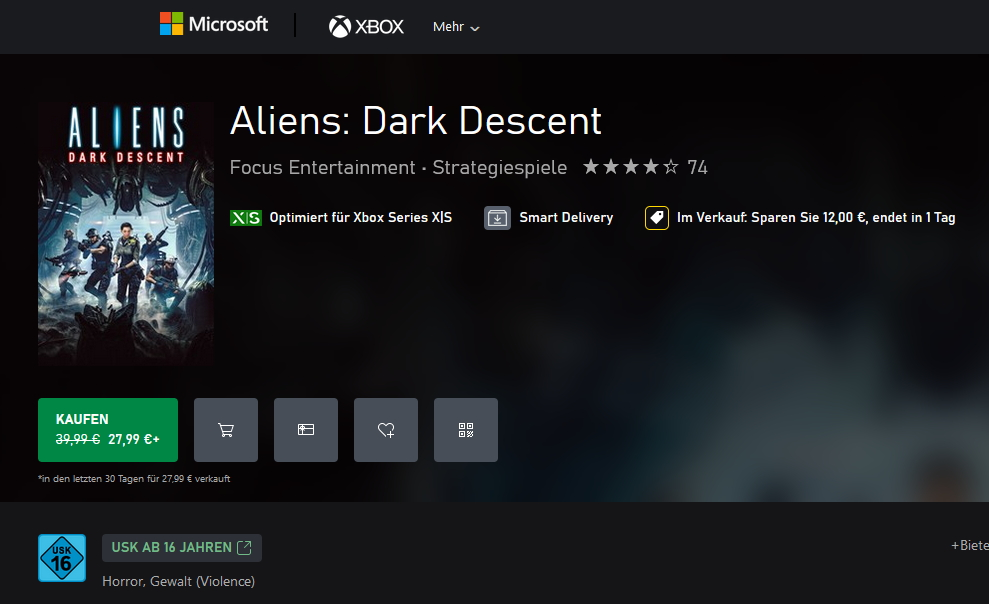Add game to shopping cart icon

(x=226, y=430)
